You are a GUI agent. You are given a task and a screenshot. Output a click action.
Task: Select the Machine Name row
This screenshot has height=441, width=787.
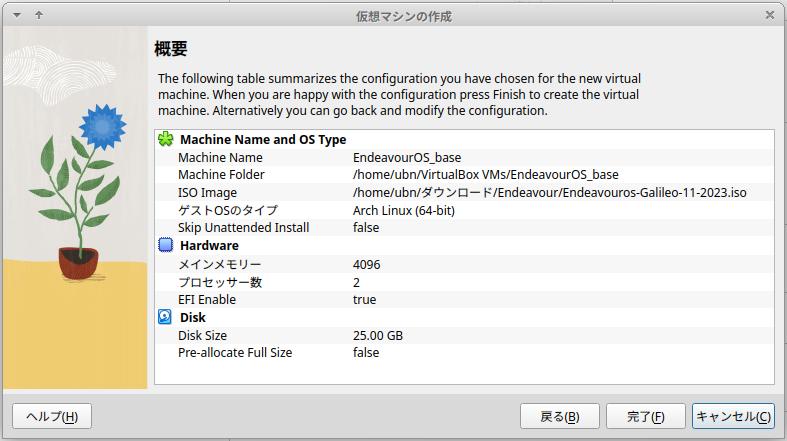point(220,158)
